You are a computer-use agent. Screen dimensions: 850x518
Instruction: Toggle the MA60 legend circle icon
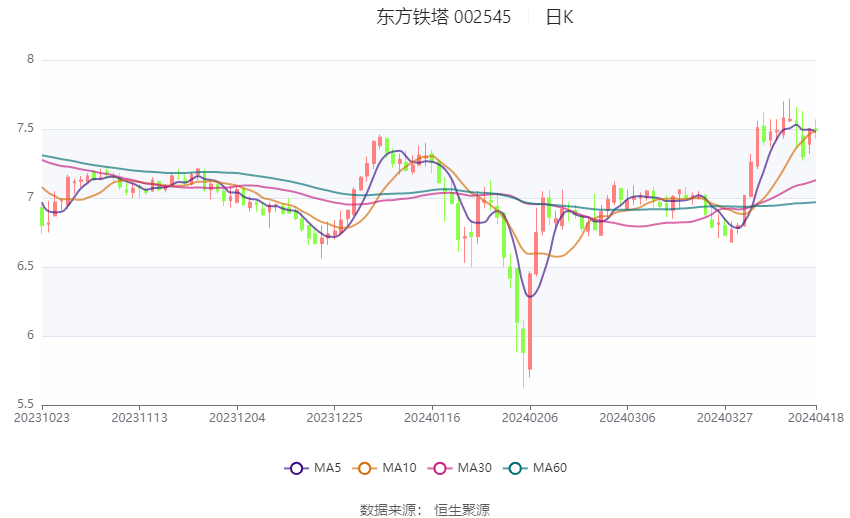click(x=515, y=468)
